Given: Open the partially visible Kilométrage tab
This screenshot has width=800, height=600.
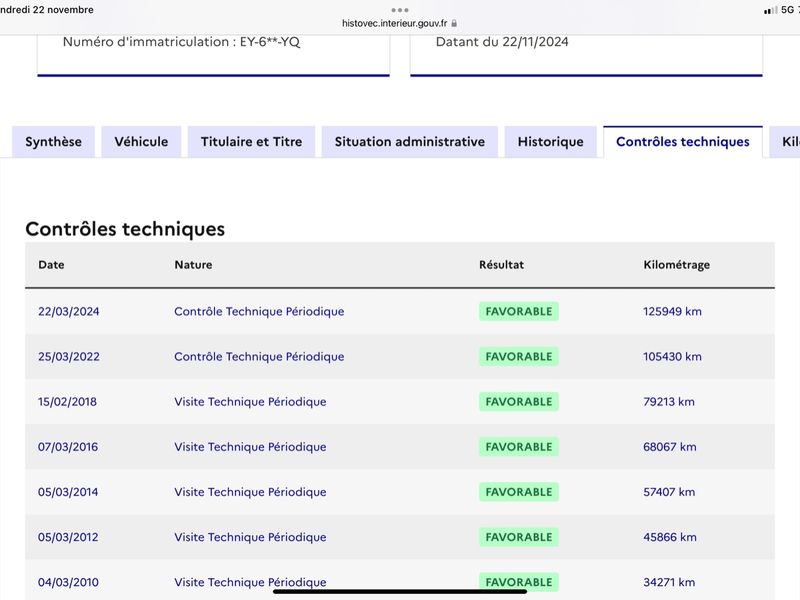Looking at the screenshot, I should tap(786, 142).
